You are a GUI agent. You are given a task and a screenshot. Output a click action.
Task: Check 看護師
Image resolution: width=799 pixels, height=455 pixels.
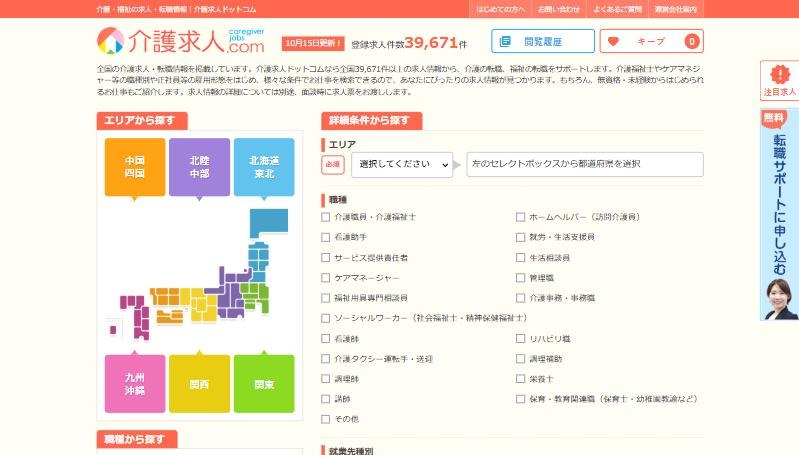tap(326, 338)
